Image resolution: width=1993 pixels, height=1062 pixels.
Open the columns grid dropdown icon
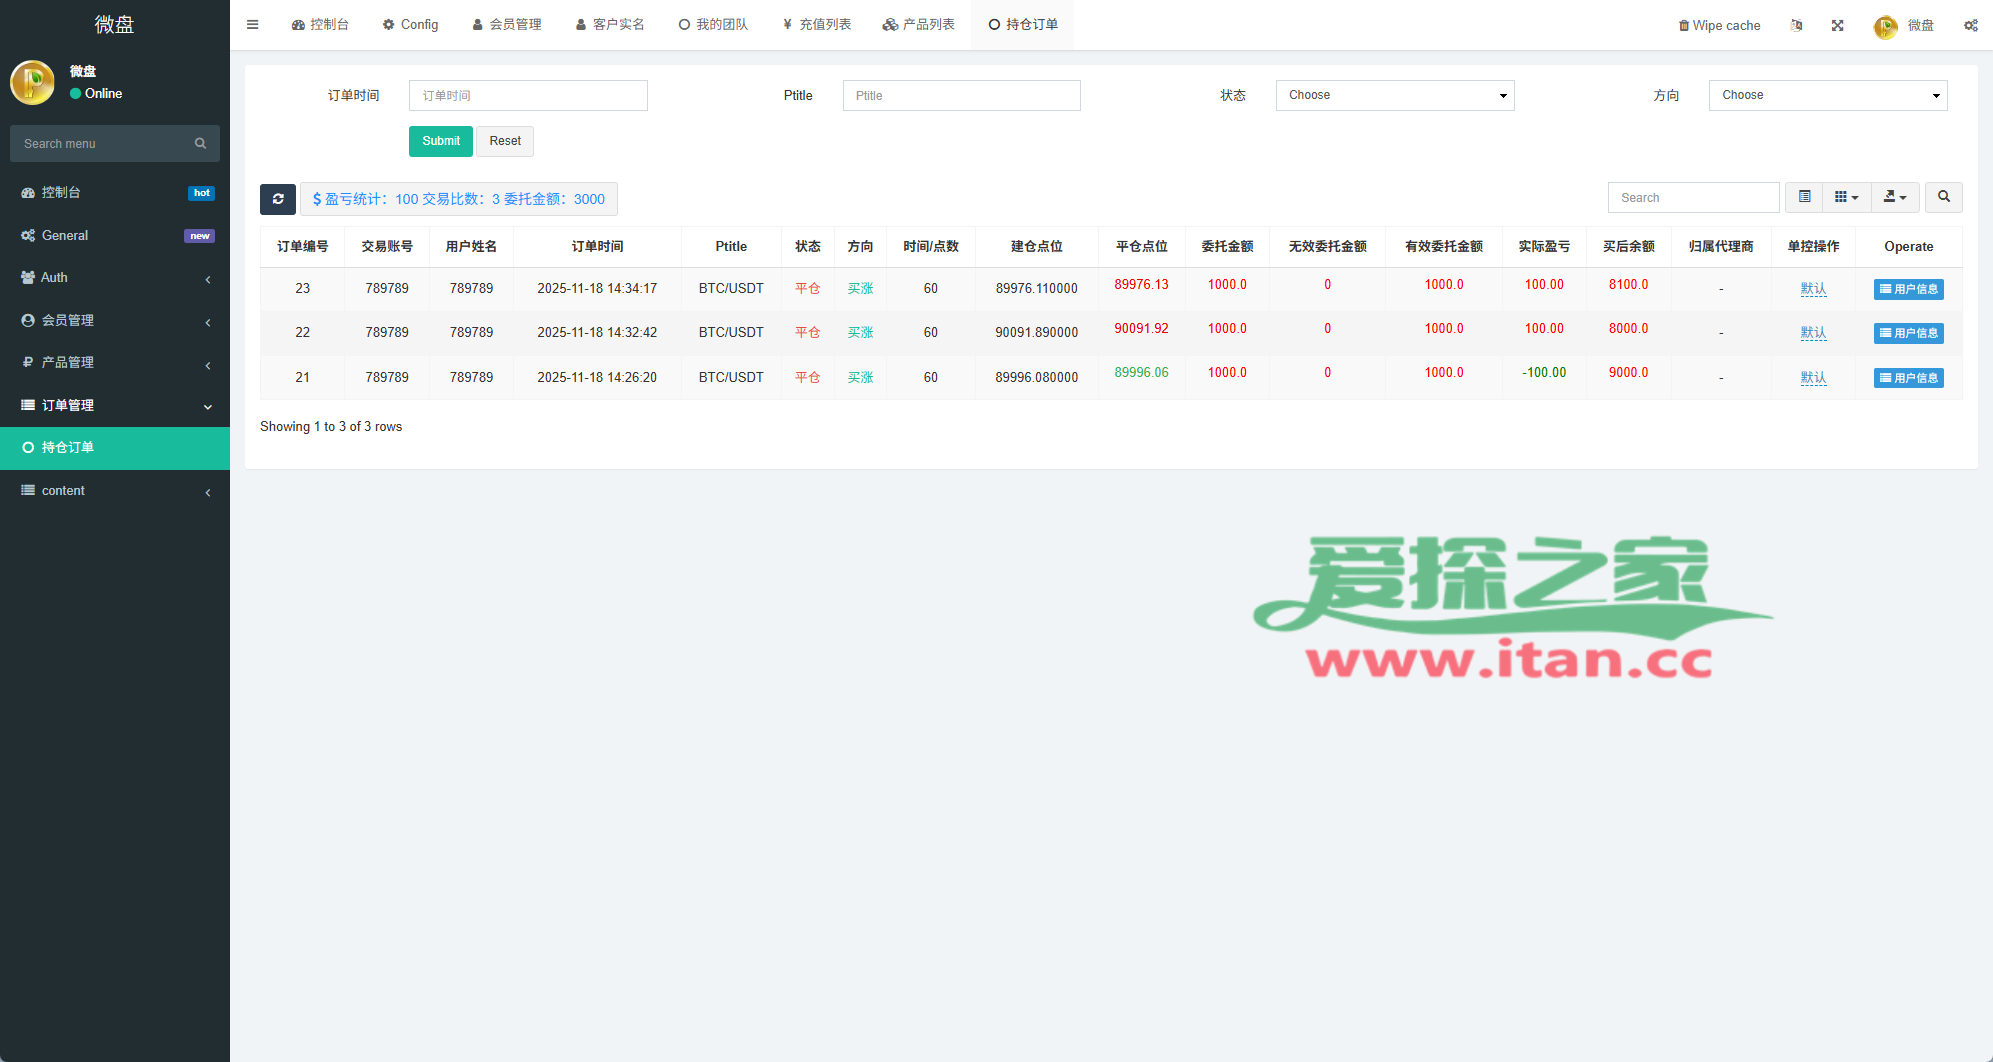(1846, 197)
